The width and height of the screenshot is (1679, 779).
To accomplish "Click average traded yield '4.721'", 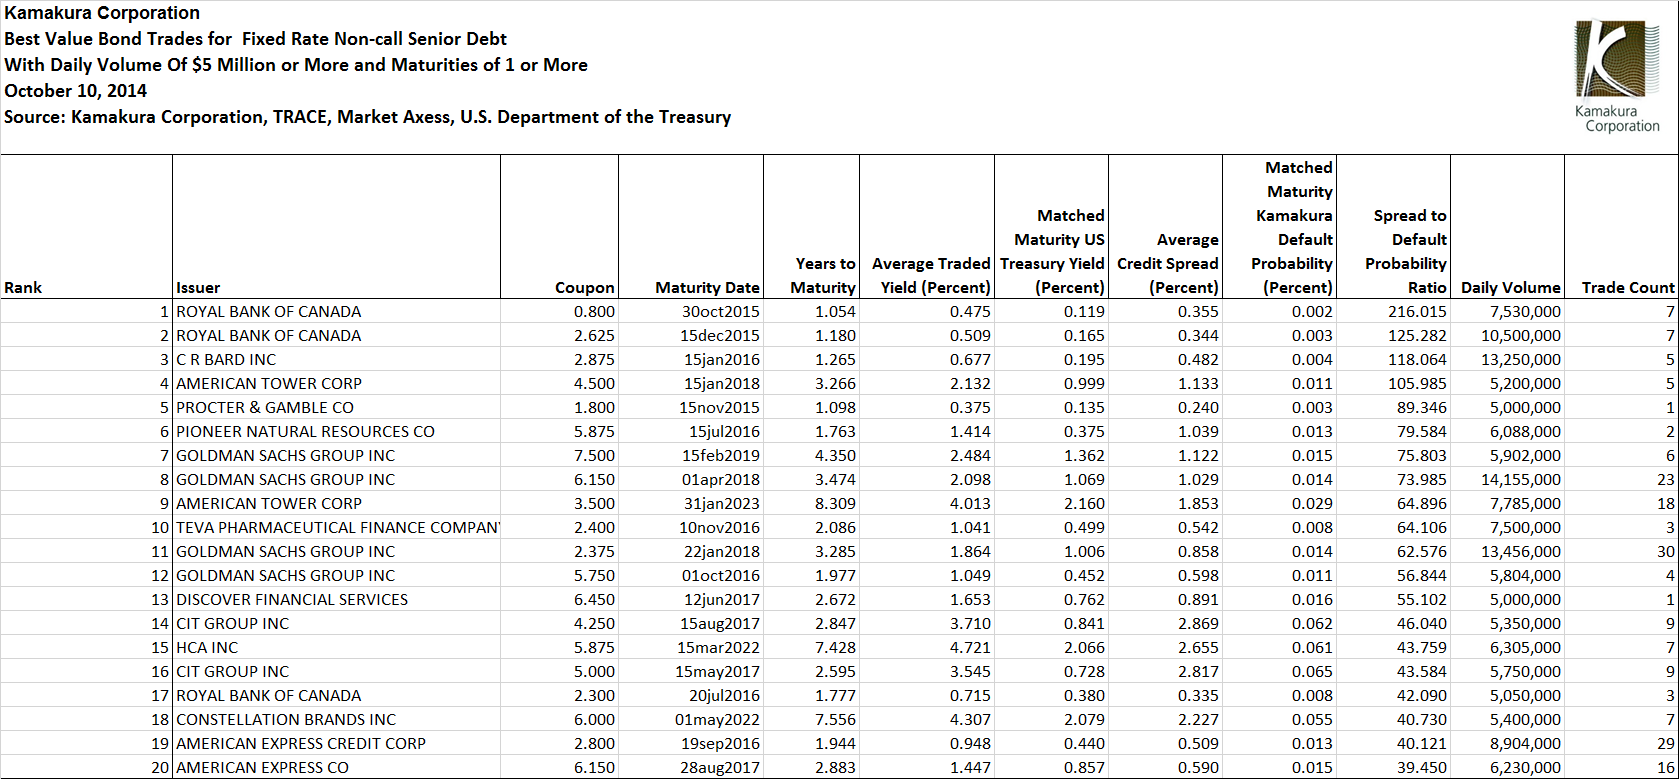I will point(970,648).
